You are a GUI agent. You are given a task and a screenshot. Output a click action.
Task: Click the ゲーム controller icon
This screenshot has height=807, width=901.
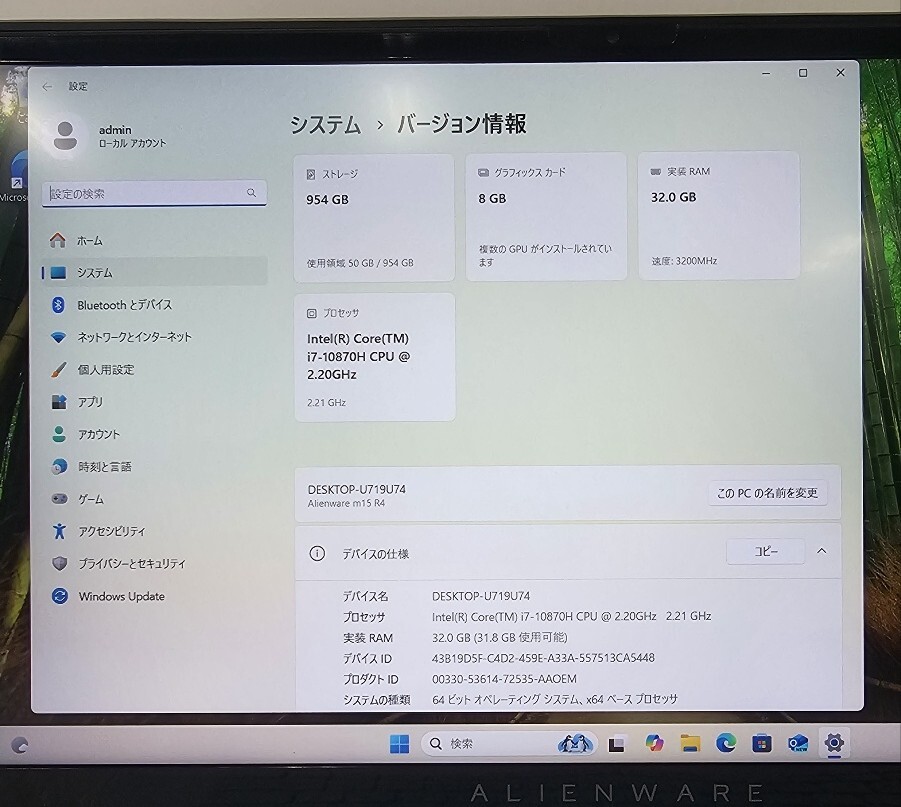60,498
